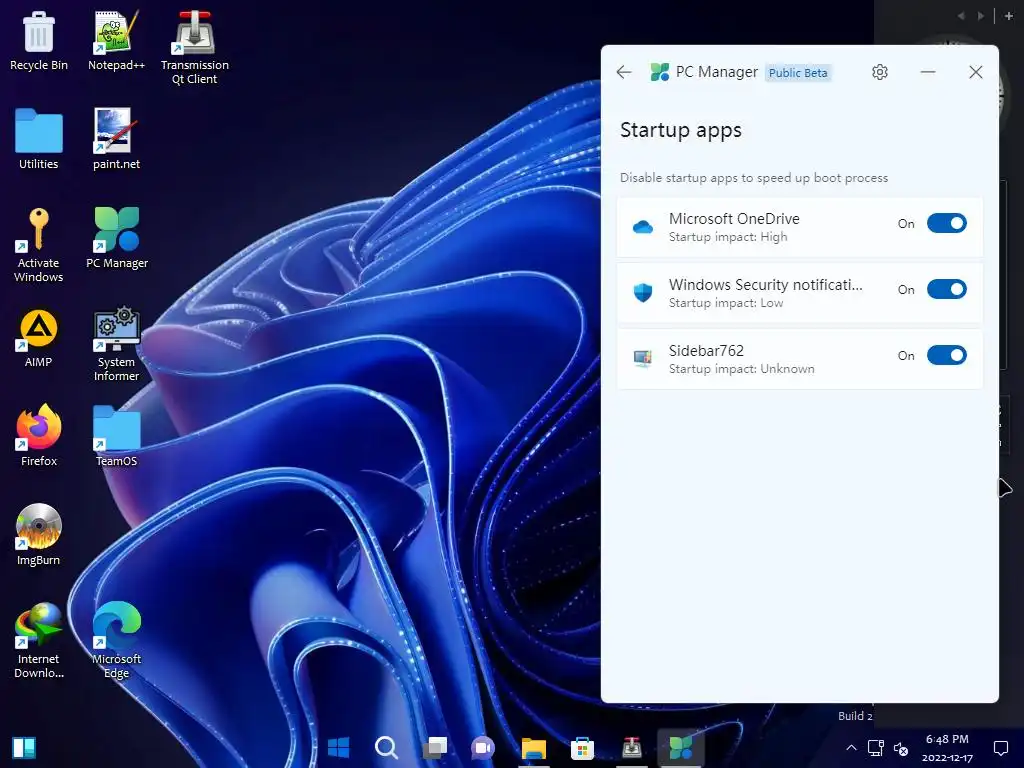The height and width of the screenshot is (768, 1024).
Task: Open paint.net desktop shortcut
Action: click(x=116, y=139)
